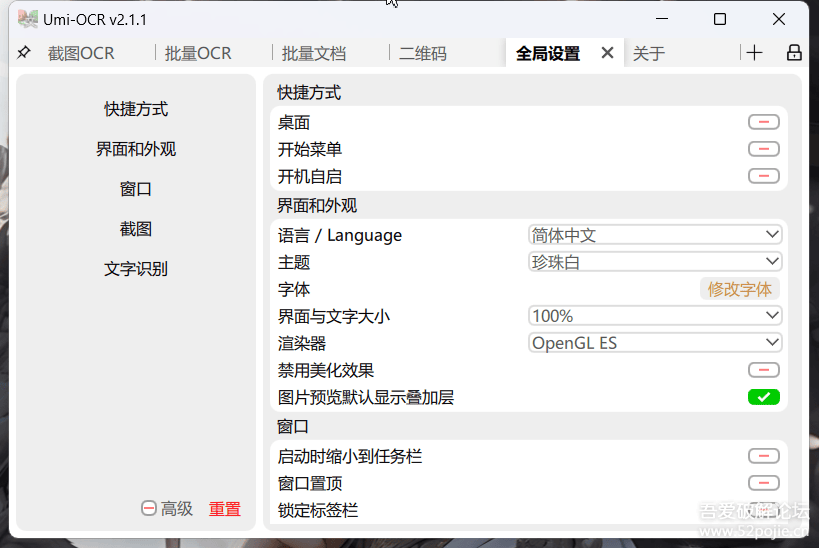Click the red 重置 reset link
This screenshot has width=819, height=548.
pyautogui.click(x=225, y=509)
